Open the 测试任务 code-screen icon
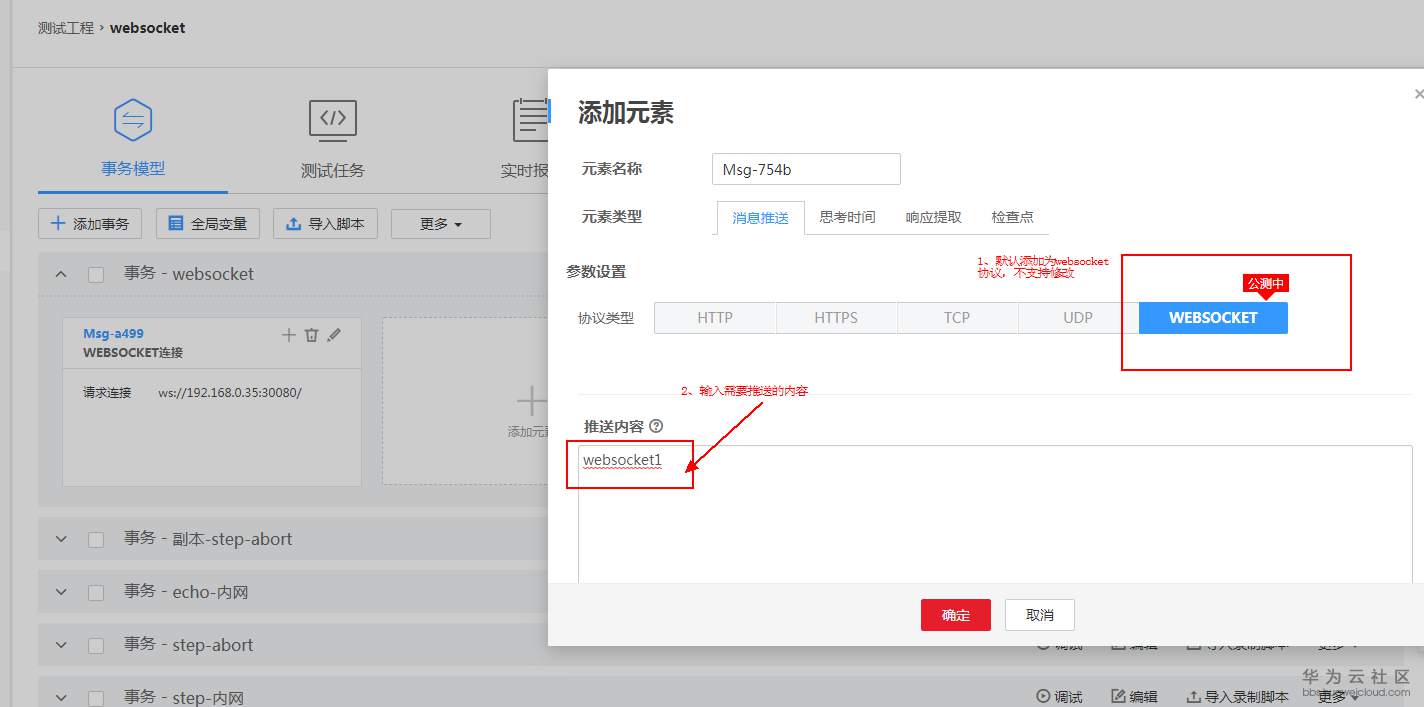The width and height of the screenshot is (1424, 707). [x=333, y=120]
